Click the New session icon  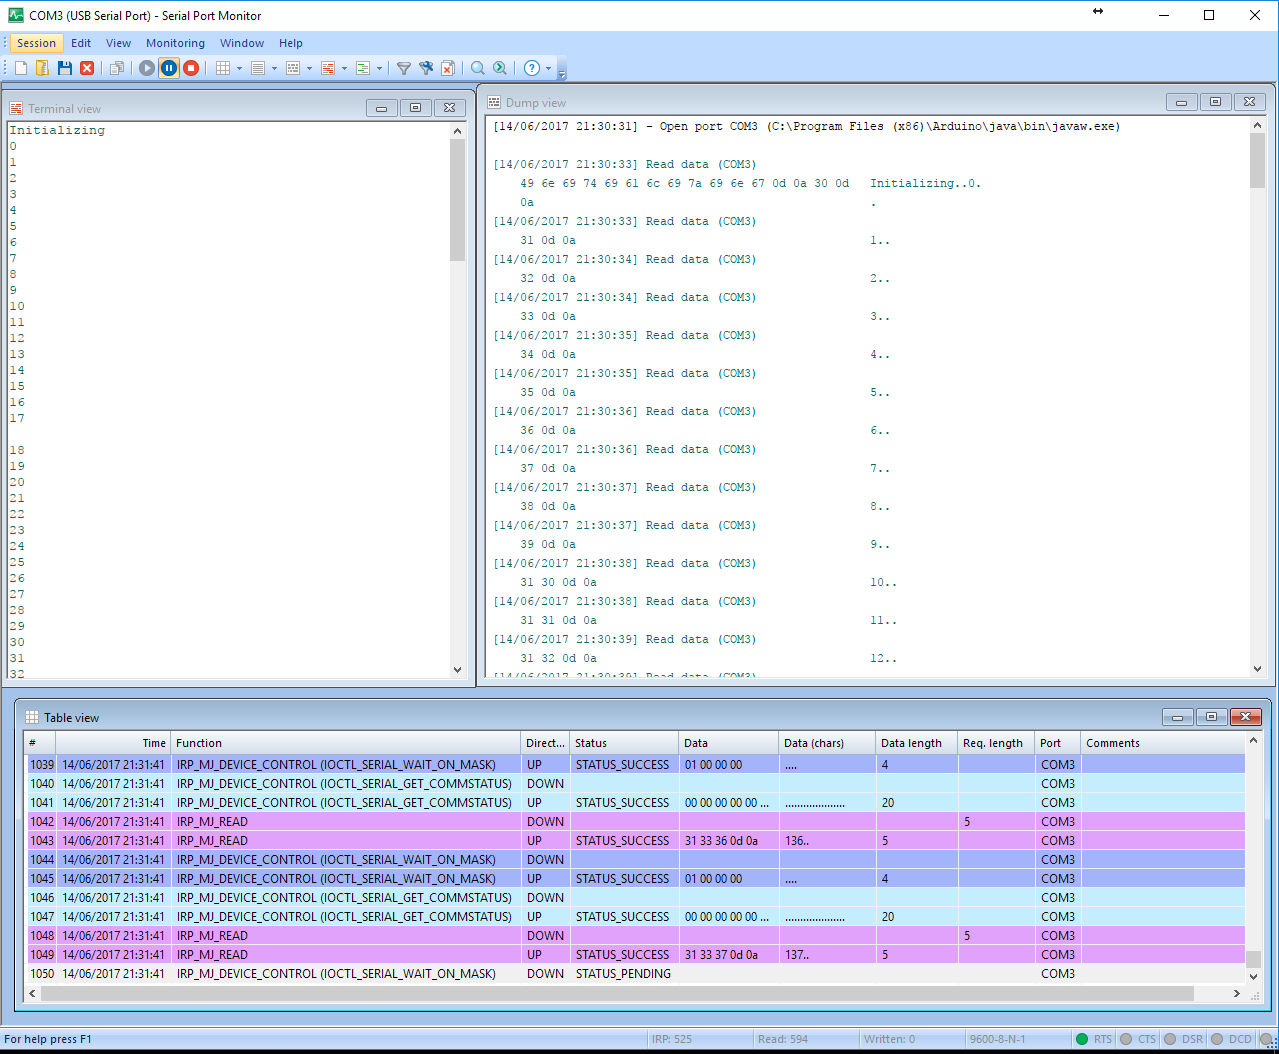[20, 68]
